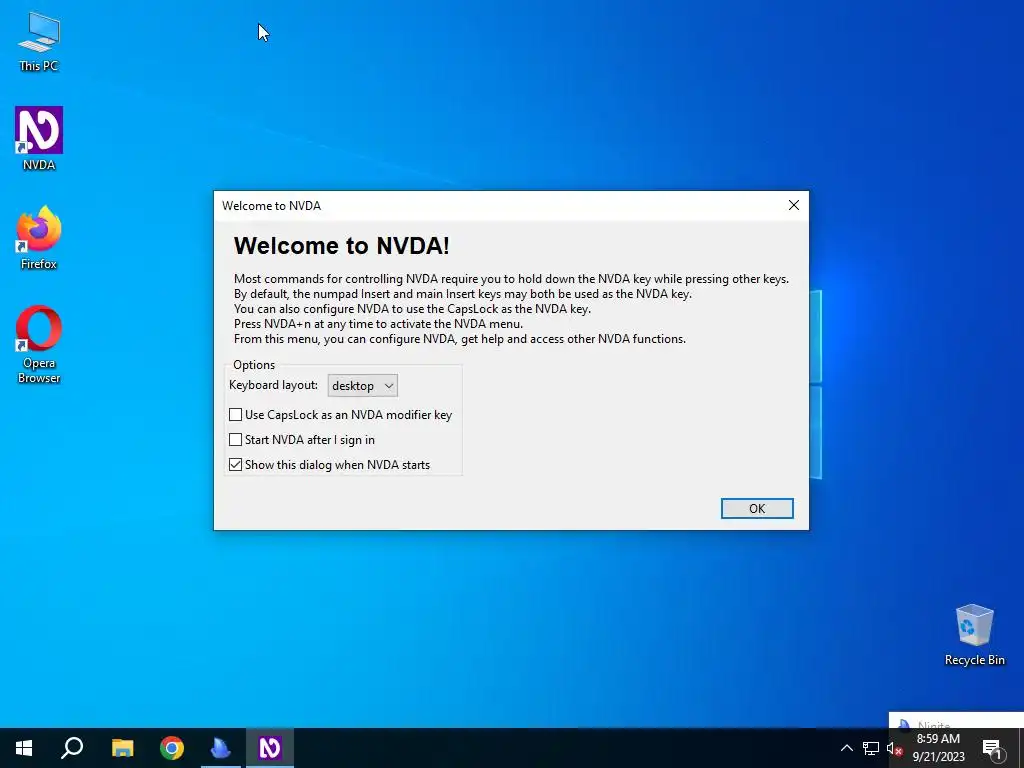Screen dimensions: 1024x768
Task: Open the taskbar clock and date
Action: (938, 748)
